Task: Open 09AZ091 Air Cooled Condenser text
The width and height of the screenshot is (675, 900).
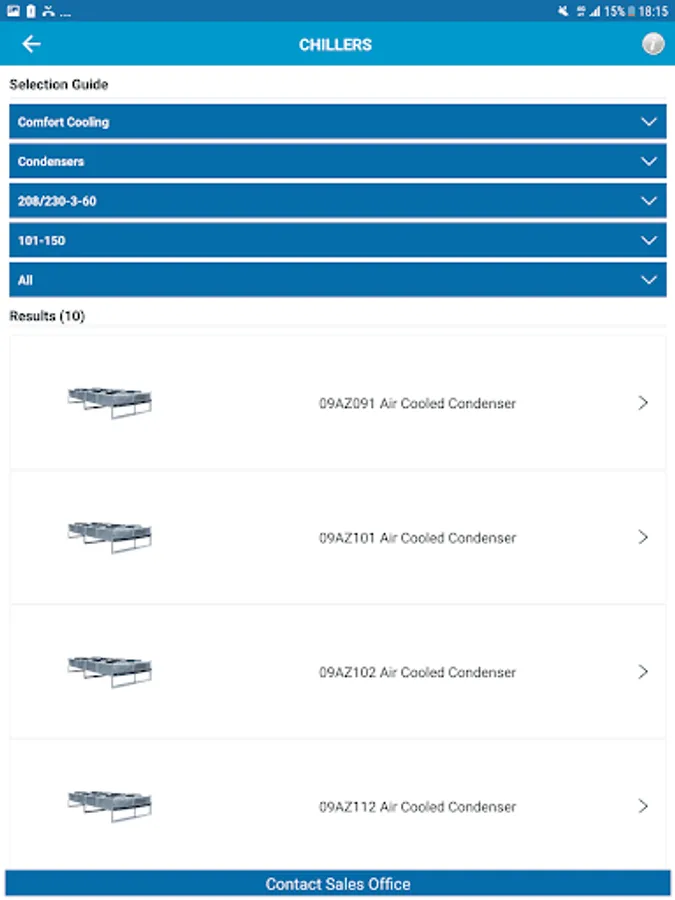Action: (417, 404)
